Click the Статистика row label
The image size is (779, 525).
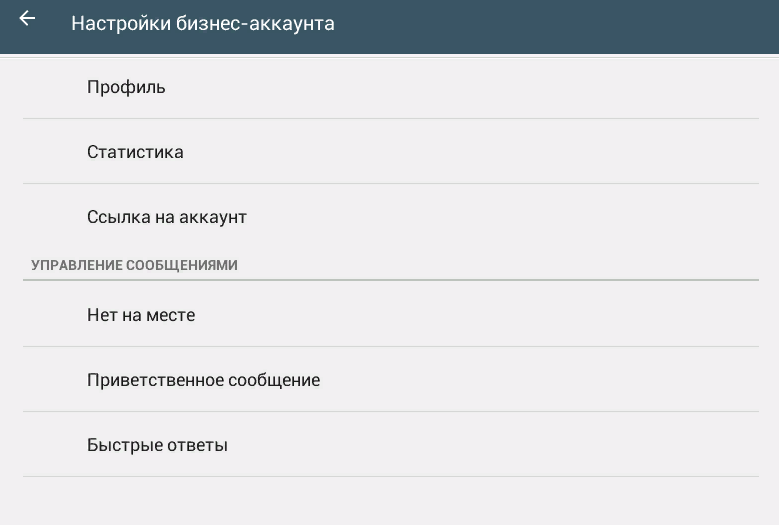(135, 152)
